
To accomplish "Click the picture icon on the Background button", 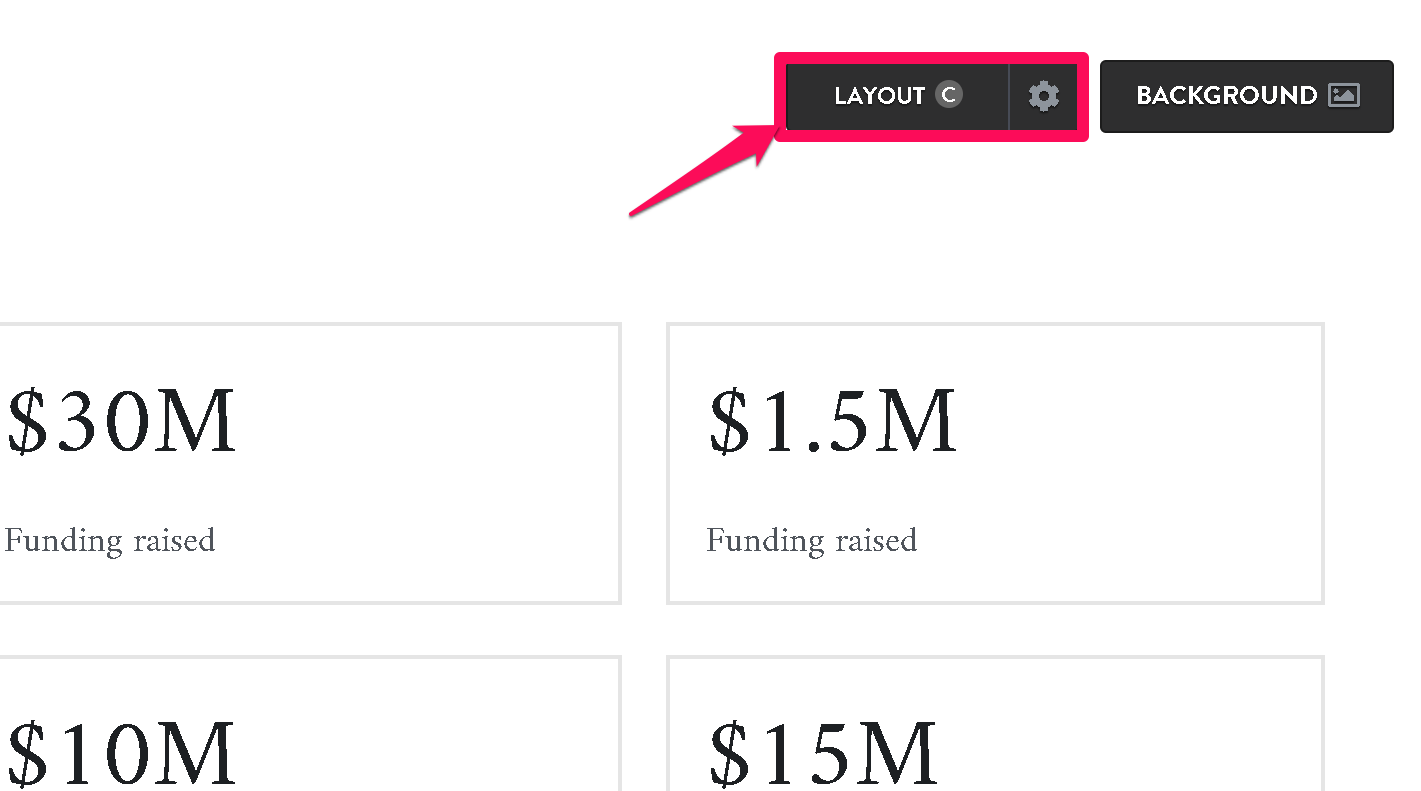I will point(1343,95).
